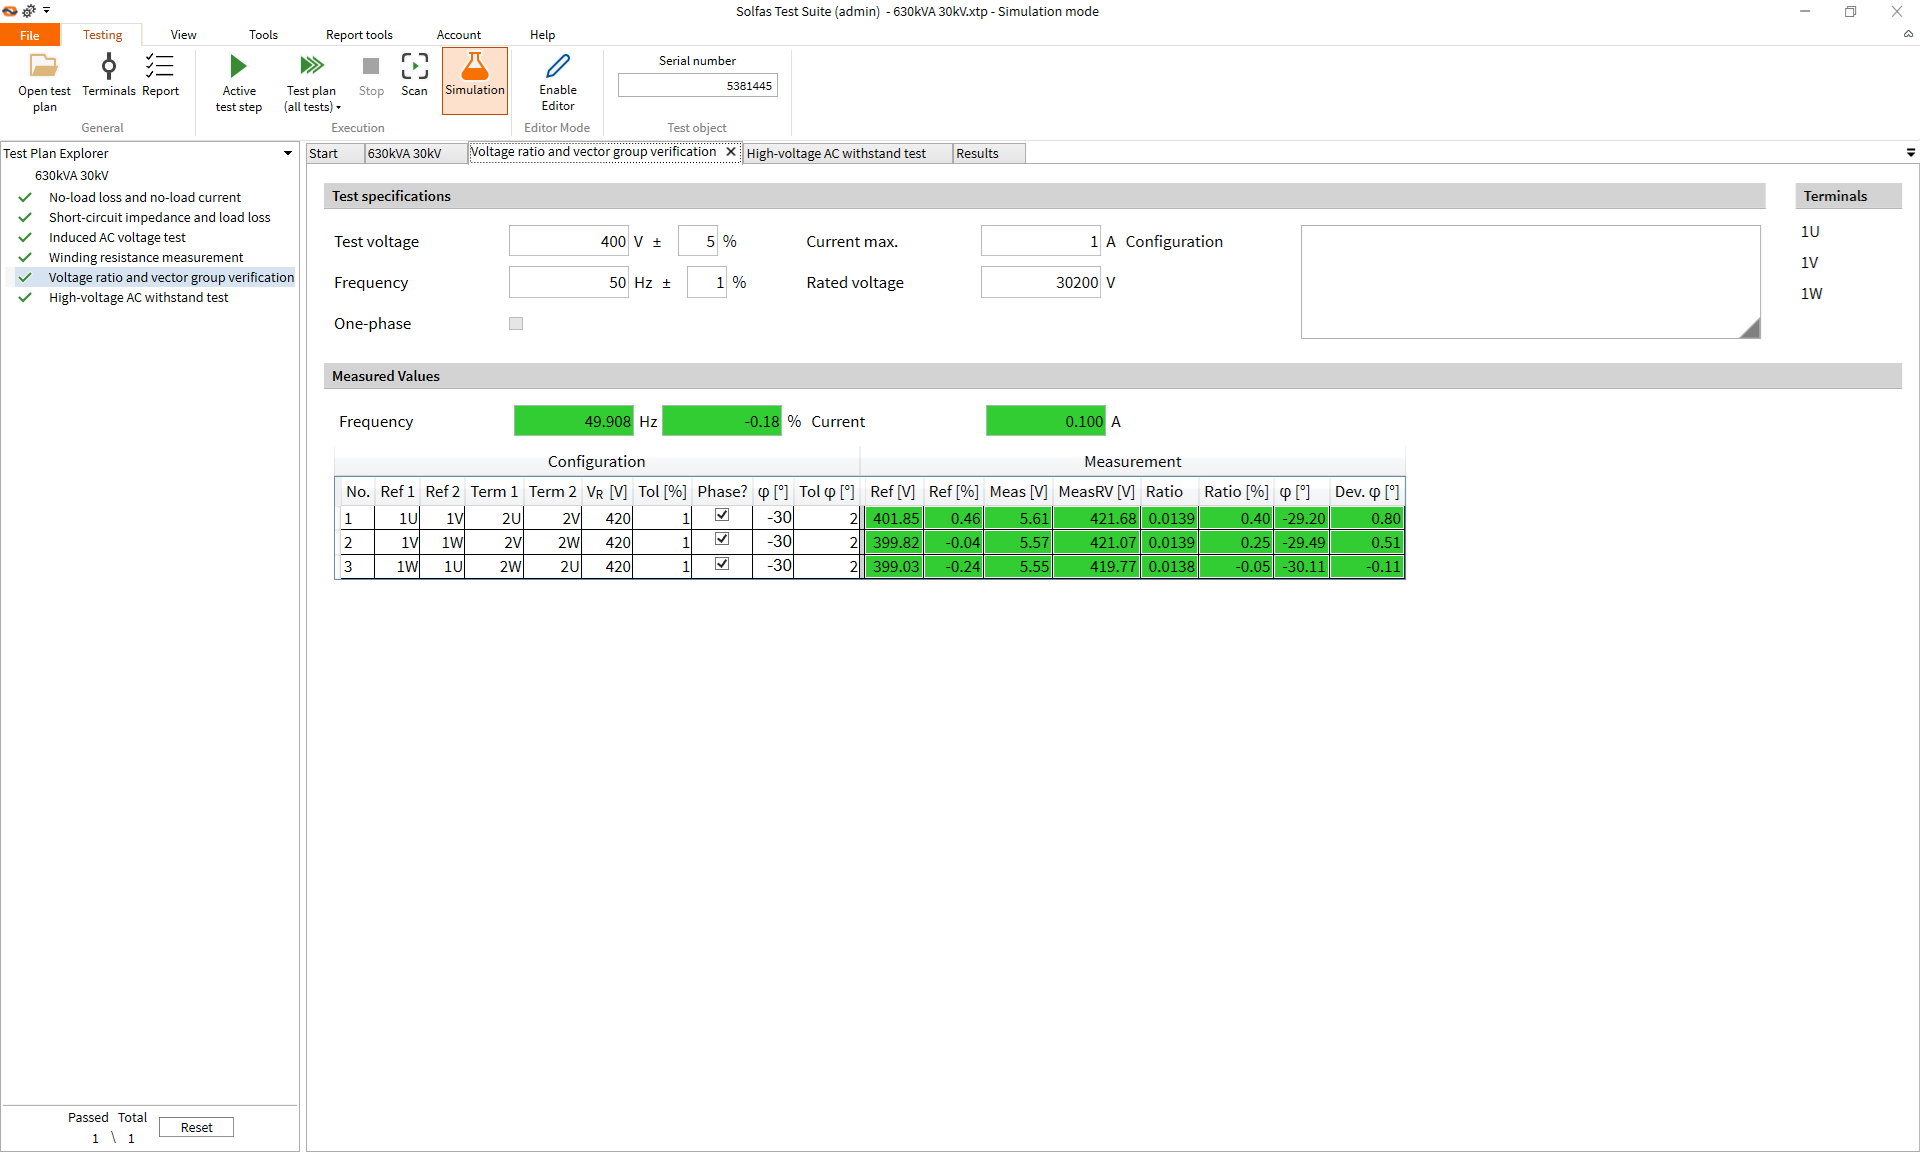Uncheck Phase checkbox in row 1
The width and height of the screenshot is (1920, 1152).
pos(722,515)
